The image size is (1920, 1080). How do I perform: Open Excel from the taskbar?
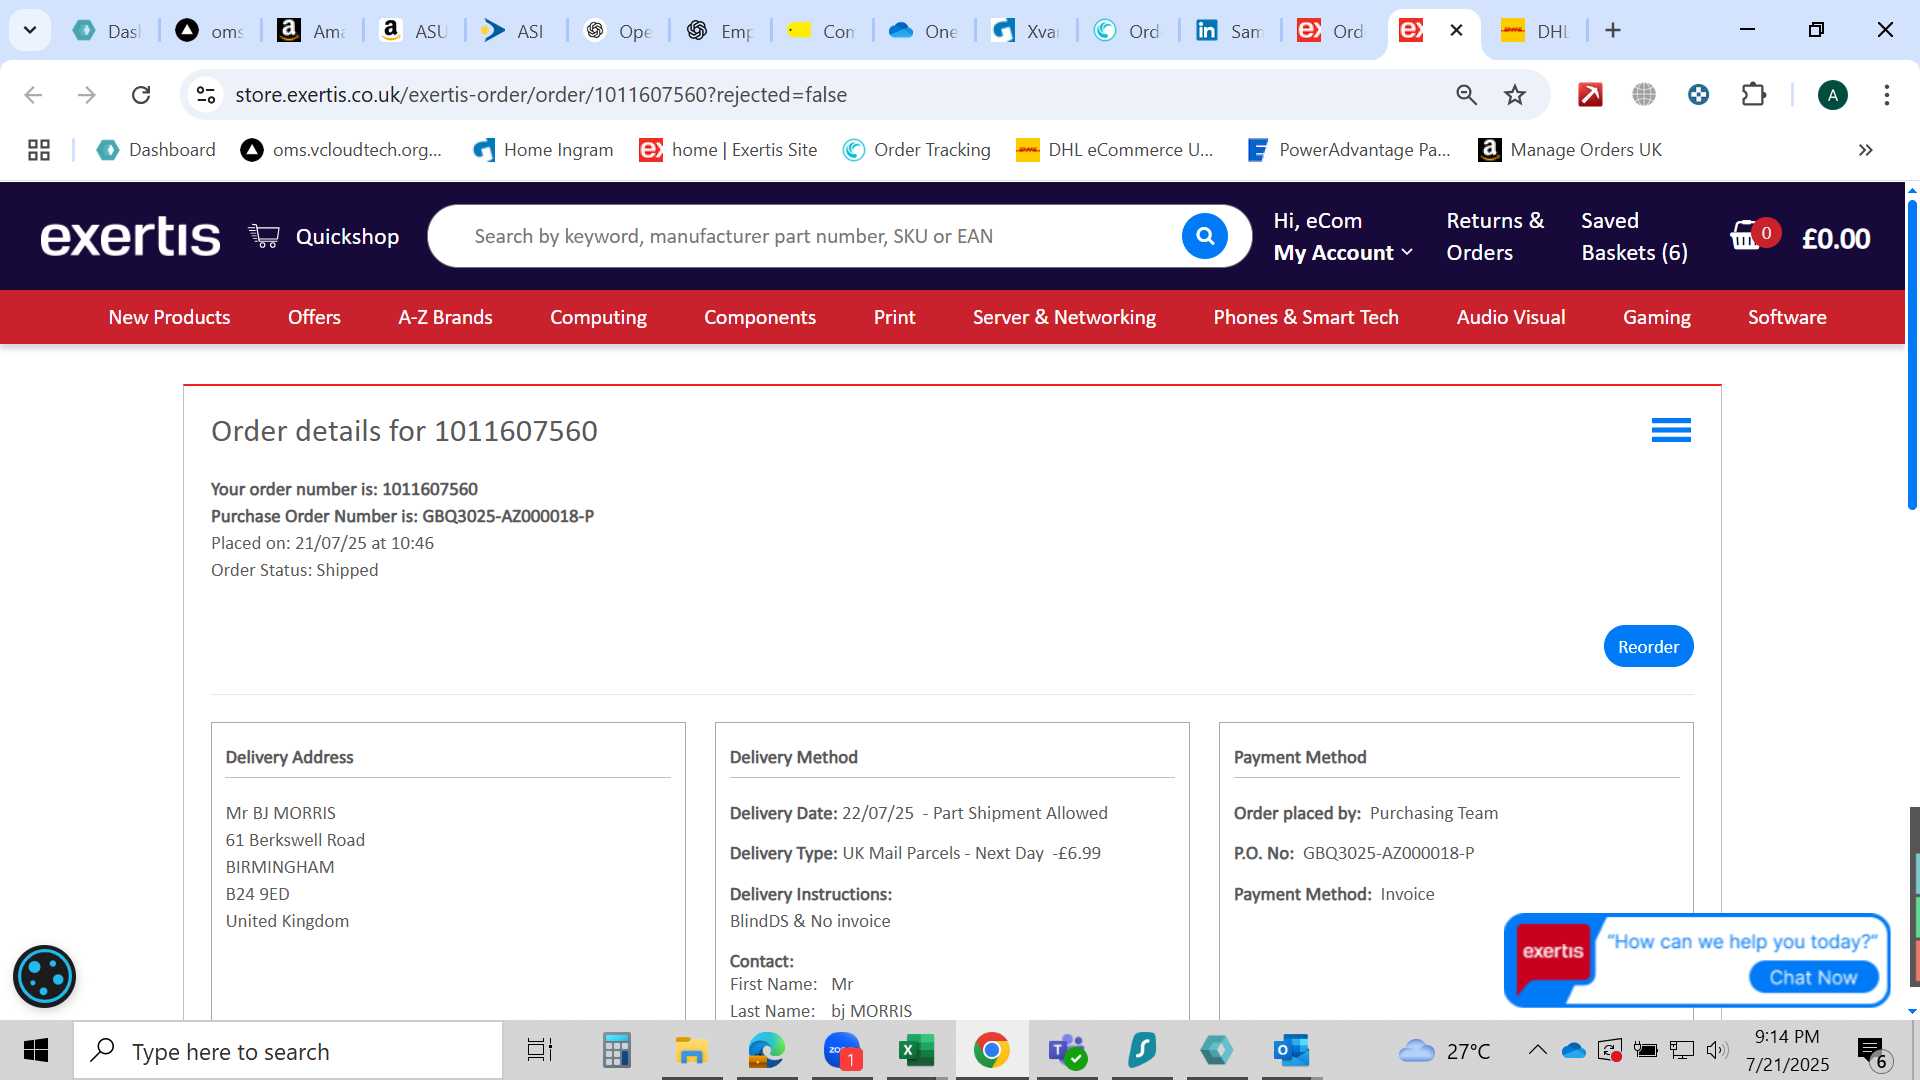point(916,1051)
